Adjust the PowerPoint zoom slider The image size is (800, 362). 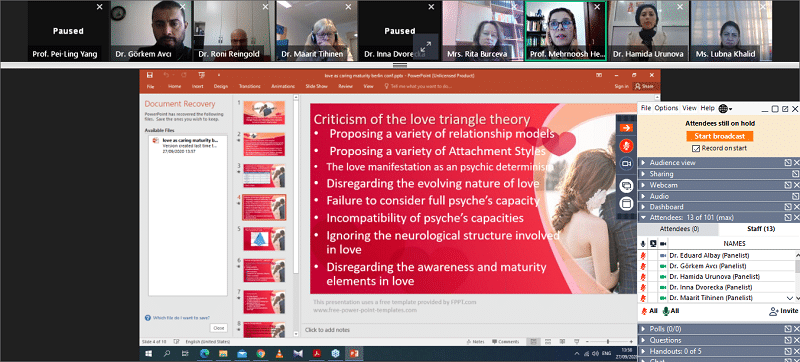(608, 342)
